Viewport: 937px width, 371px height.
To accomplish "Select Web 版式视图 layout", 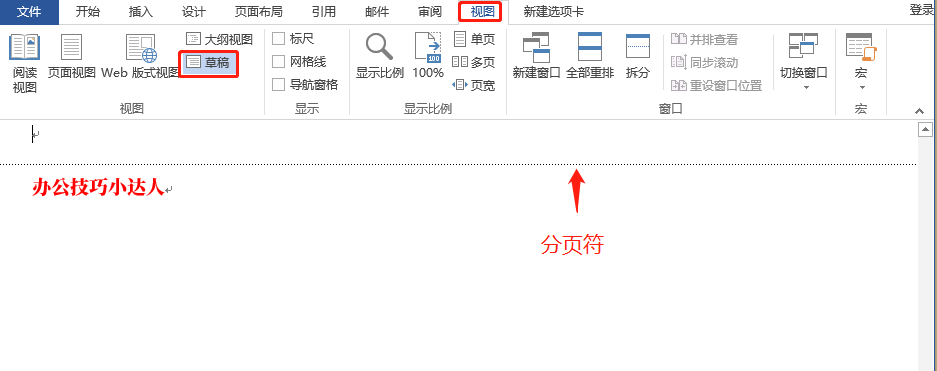I will coord(140,57).
